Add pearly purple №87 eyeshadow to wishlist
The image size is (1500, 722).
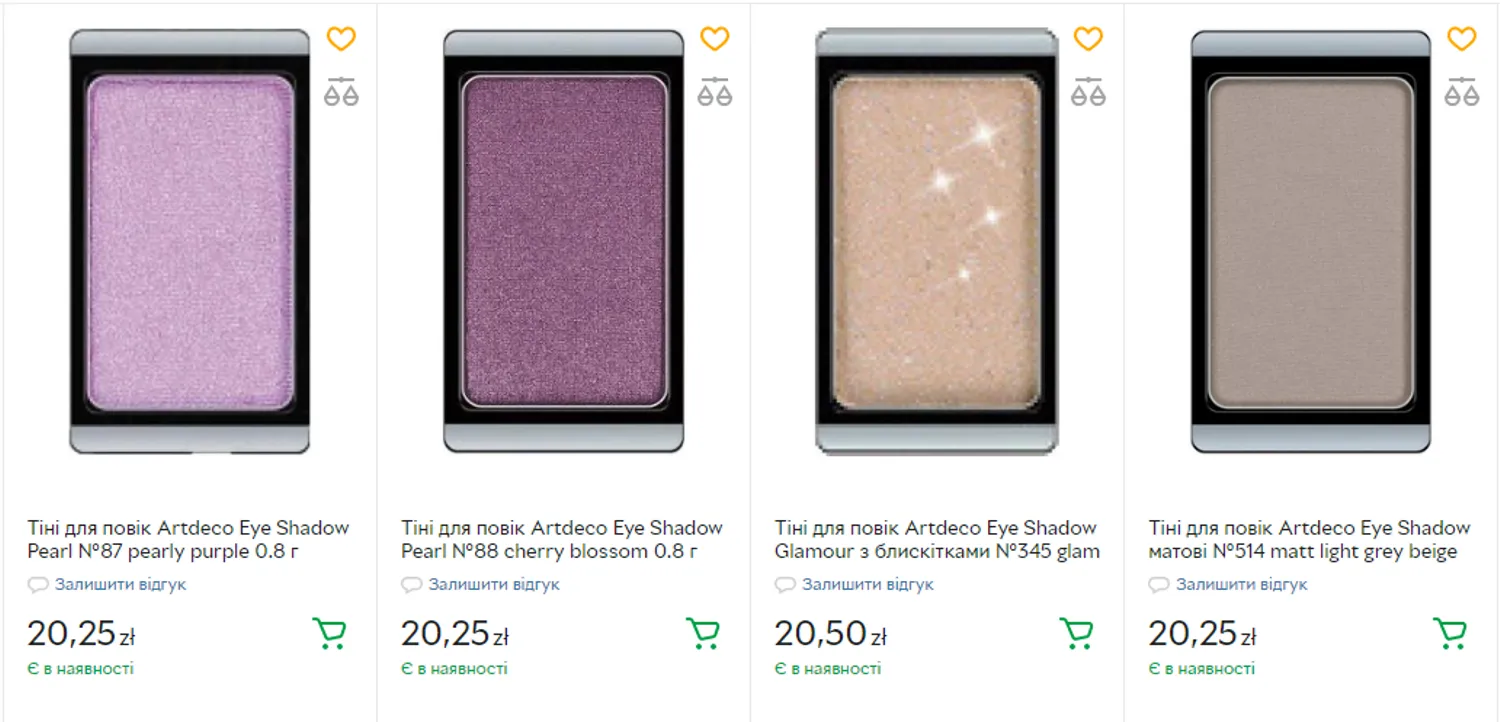pos(341,39)
